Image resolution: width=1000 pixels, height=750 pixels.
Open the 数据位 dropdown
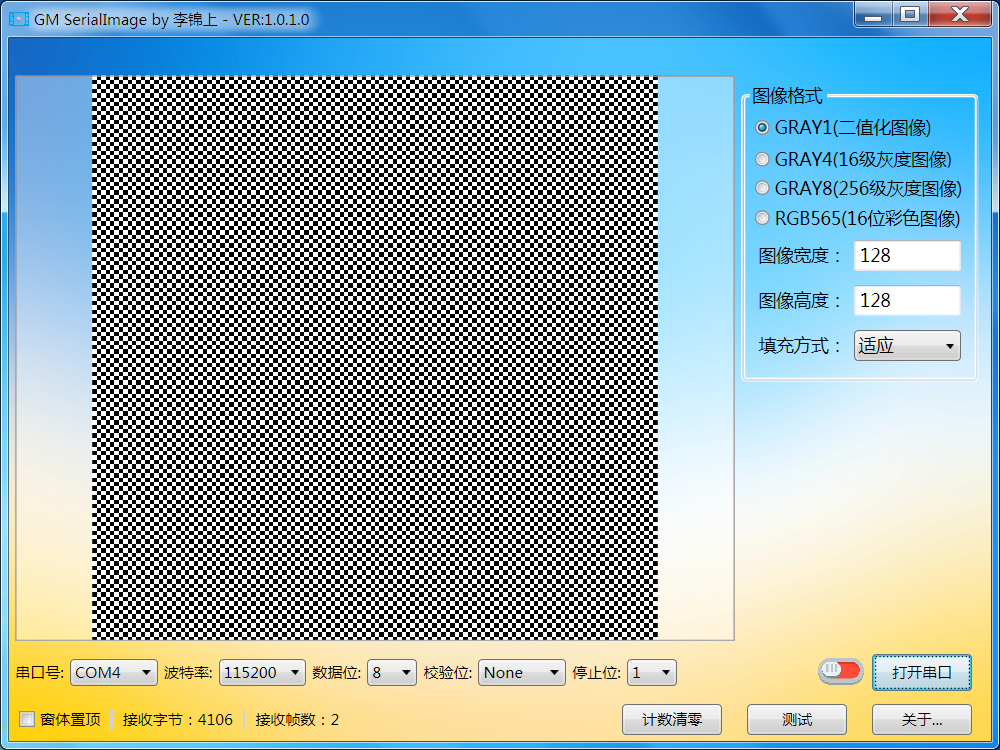pyautogui.click(x=391, y=672)
